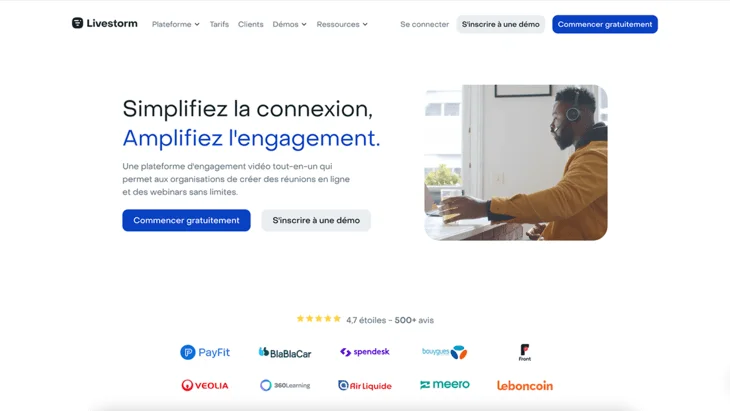The image size is (730, 411).
Task: Open the PayFit customer logo
Action: pos(205,352)
